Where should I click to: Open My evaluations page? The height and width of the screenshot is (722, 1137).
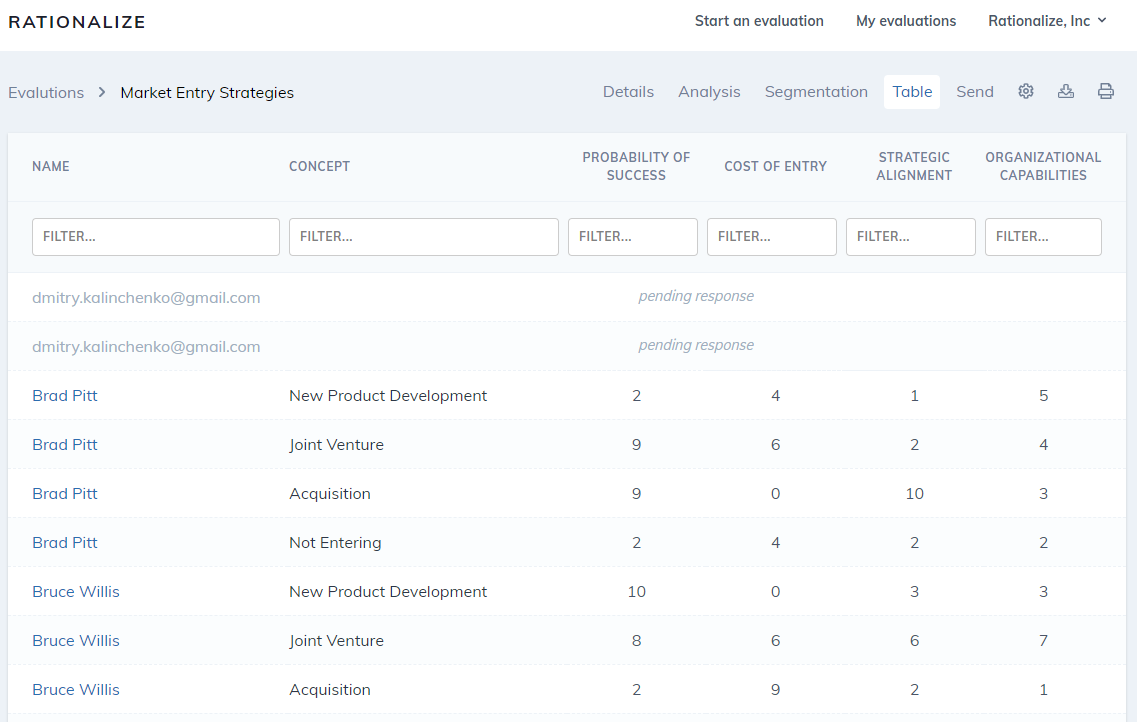click(x=905, y=21)
